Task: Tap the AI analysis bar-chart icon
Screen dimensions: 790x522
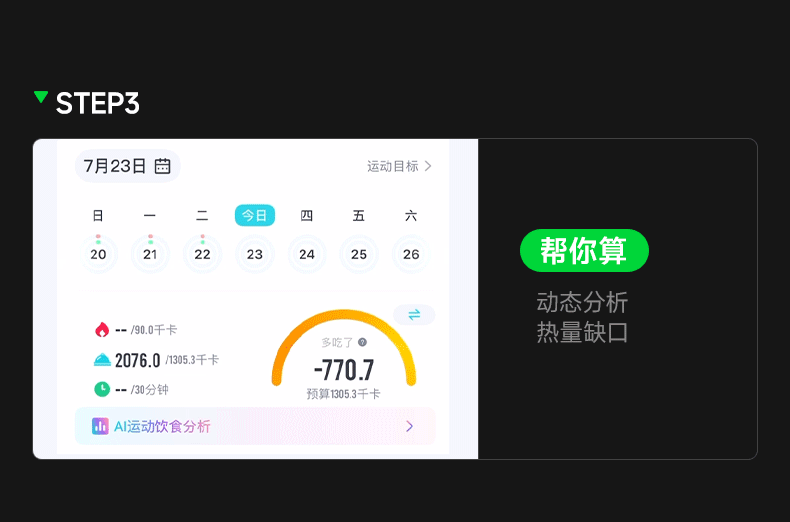Action: (100, 426)
